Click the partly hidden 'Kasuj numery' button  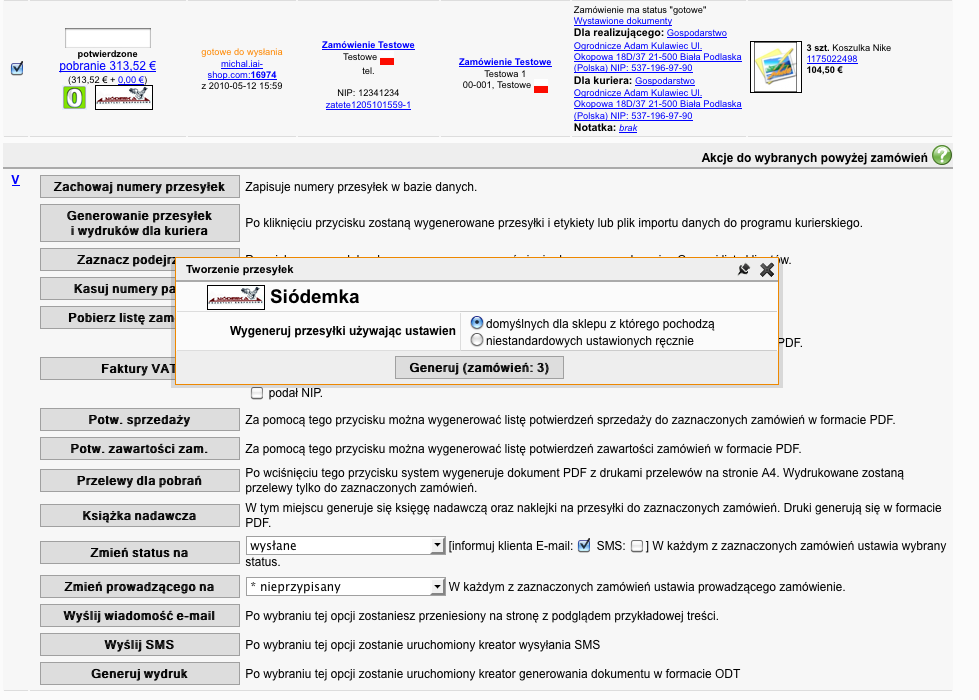tap(106, 288)
